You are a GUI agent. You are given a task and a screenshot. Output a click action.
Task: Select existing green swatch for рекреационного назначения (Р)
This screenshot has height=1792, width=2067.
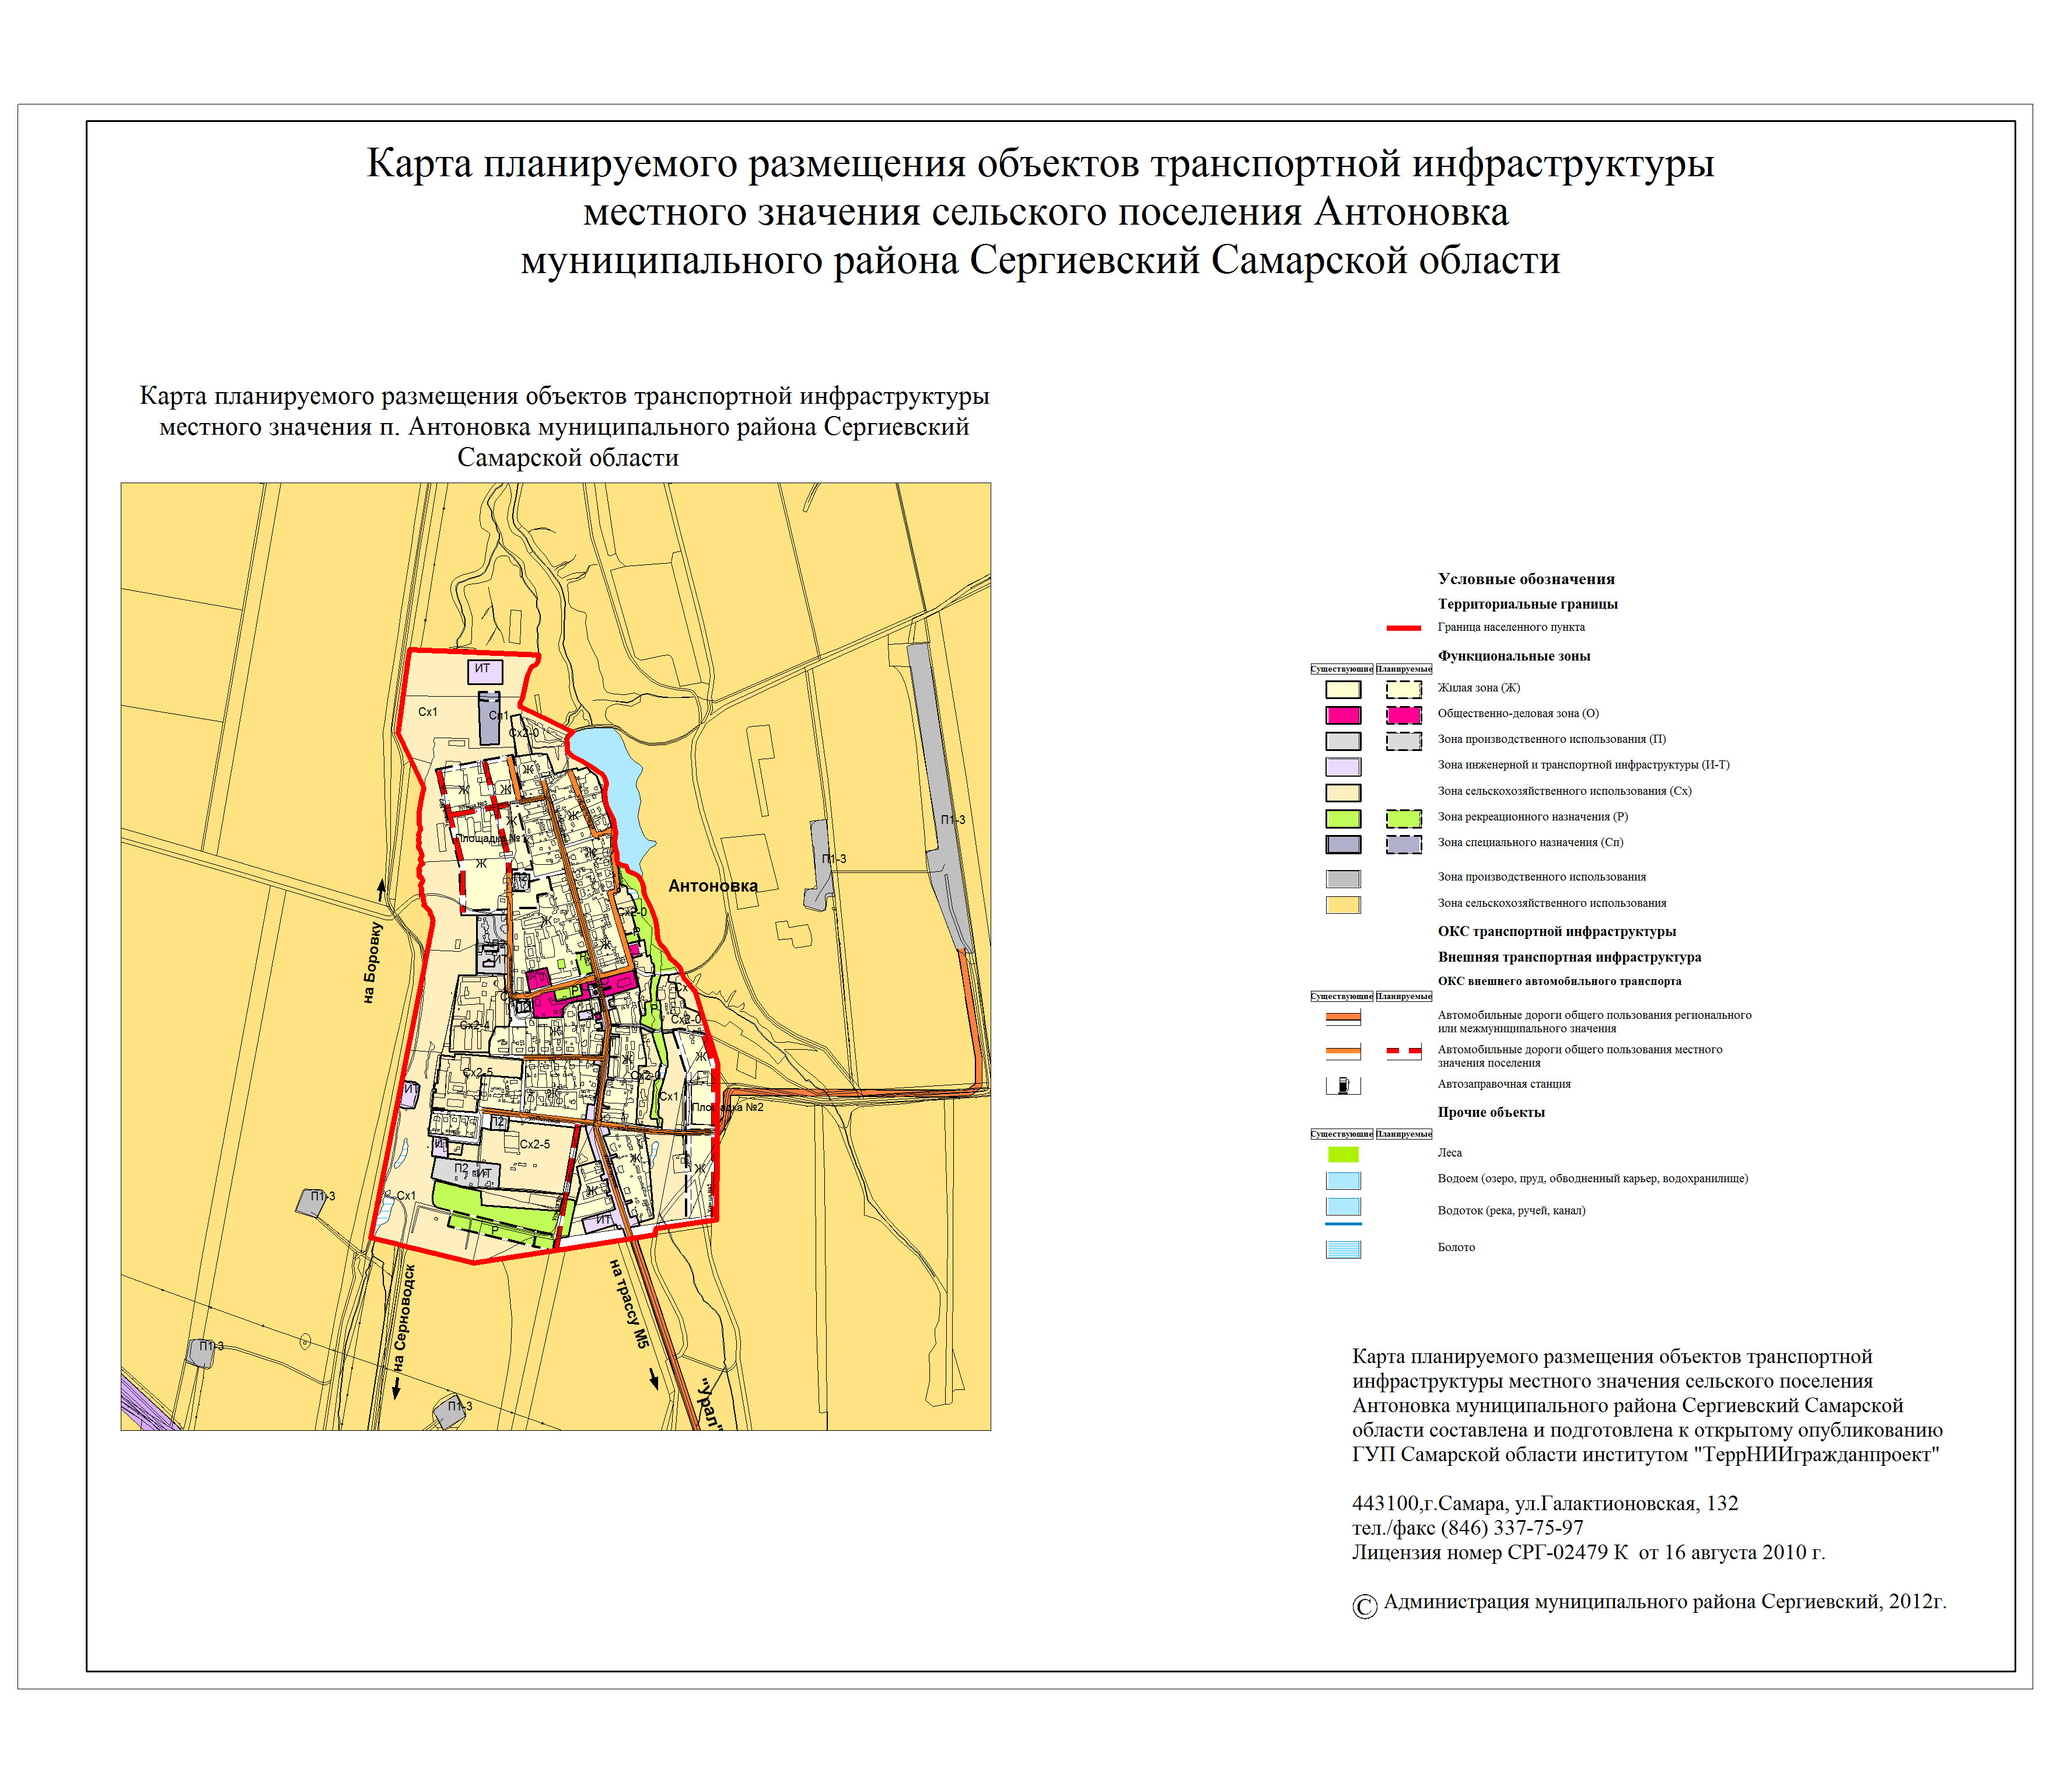click(1343, 818)
